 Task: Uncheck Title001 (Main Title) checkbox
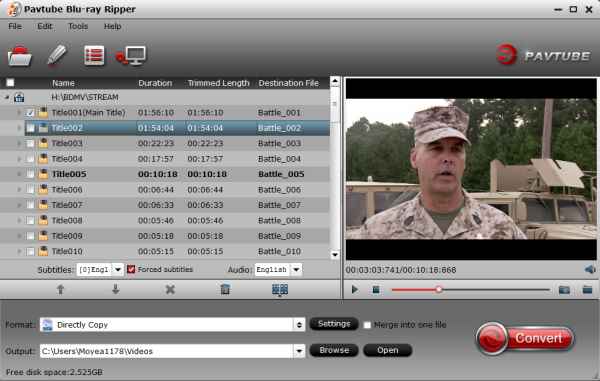31,112
